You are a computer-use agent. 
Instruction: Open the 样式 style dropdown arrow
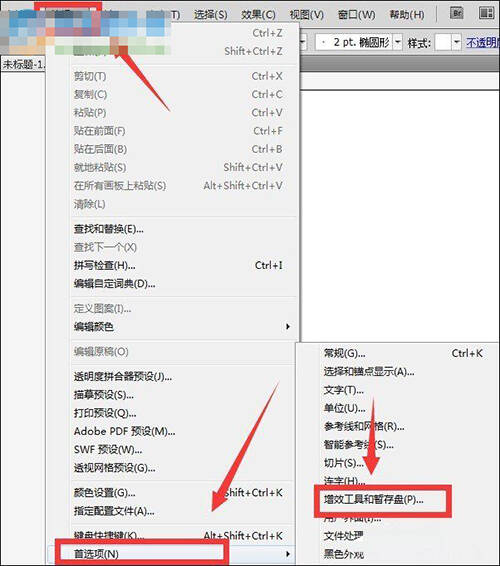pos(457,43)
